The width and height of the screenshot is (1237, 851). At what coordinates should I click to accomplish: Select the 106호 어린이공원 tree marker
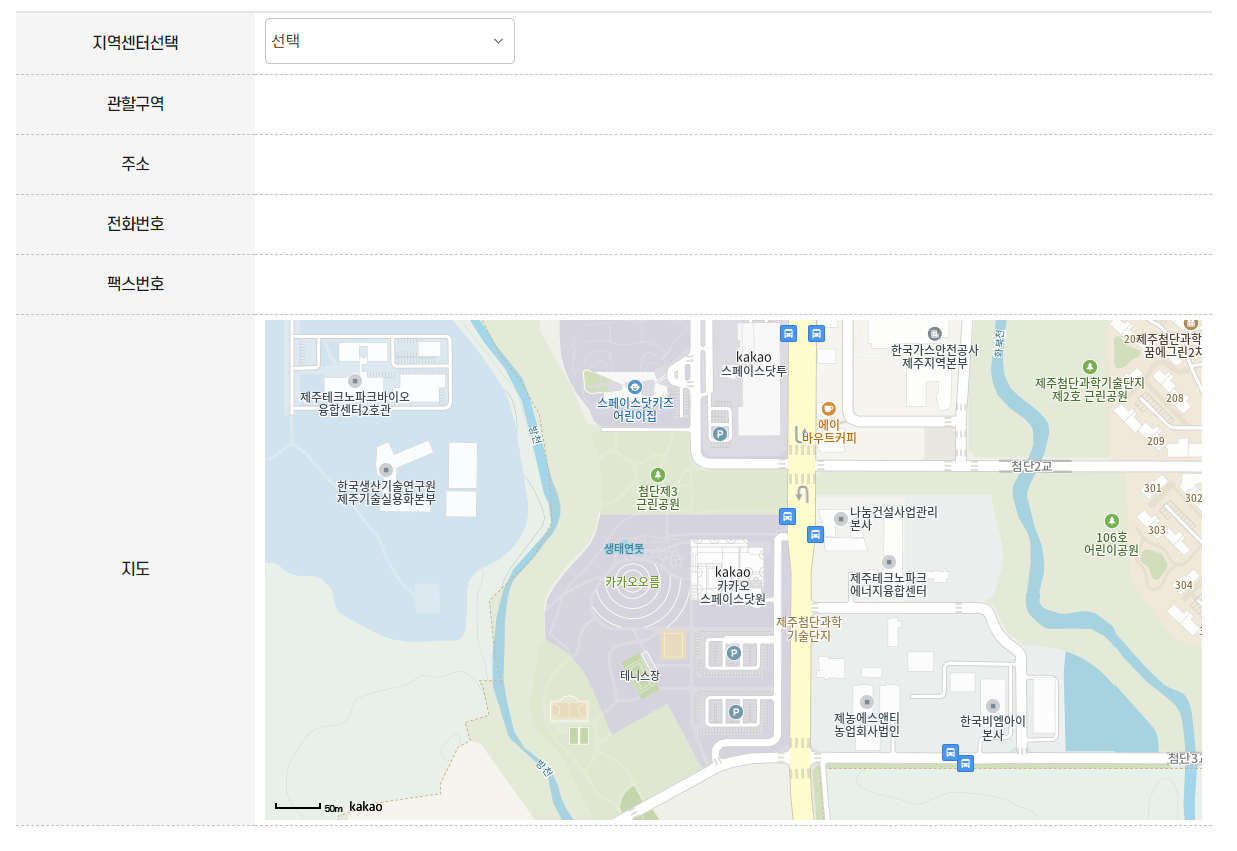point(1111,521)
